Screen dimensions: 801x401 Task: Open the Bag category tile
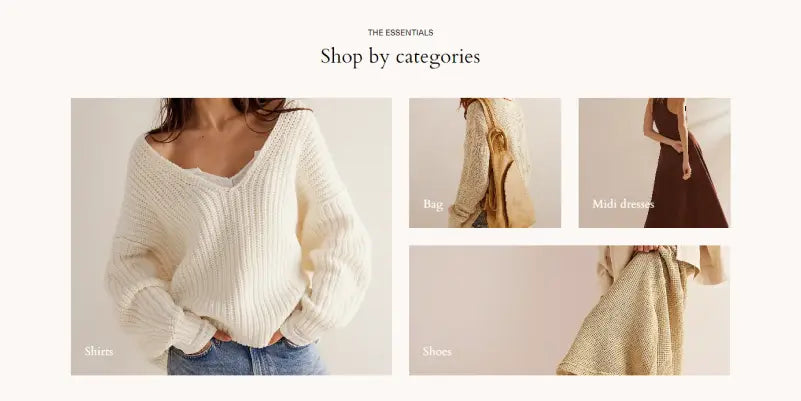pyautogui.click(x=485, y=162)
